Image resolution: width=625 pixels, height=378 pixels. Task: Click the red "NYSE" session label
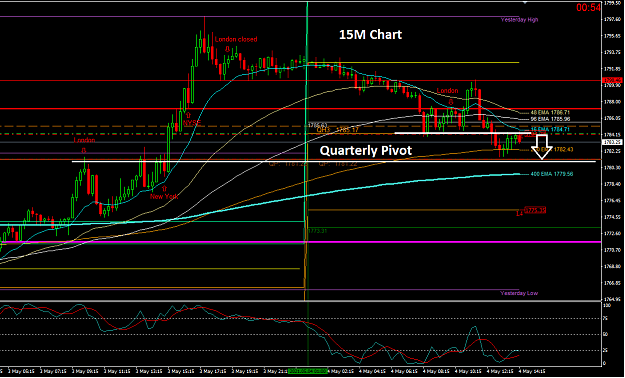click(192, 123)
